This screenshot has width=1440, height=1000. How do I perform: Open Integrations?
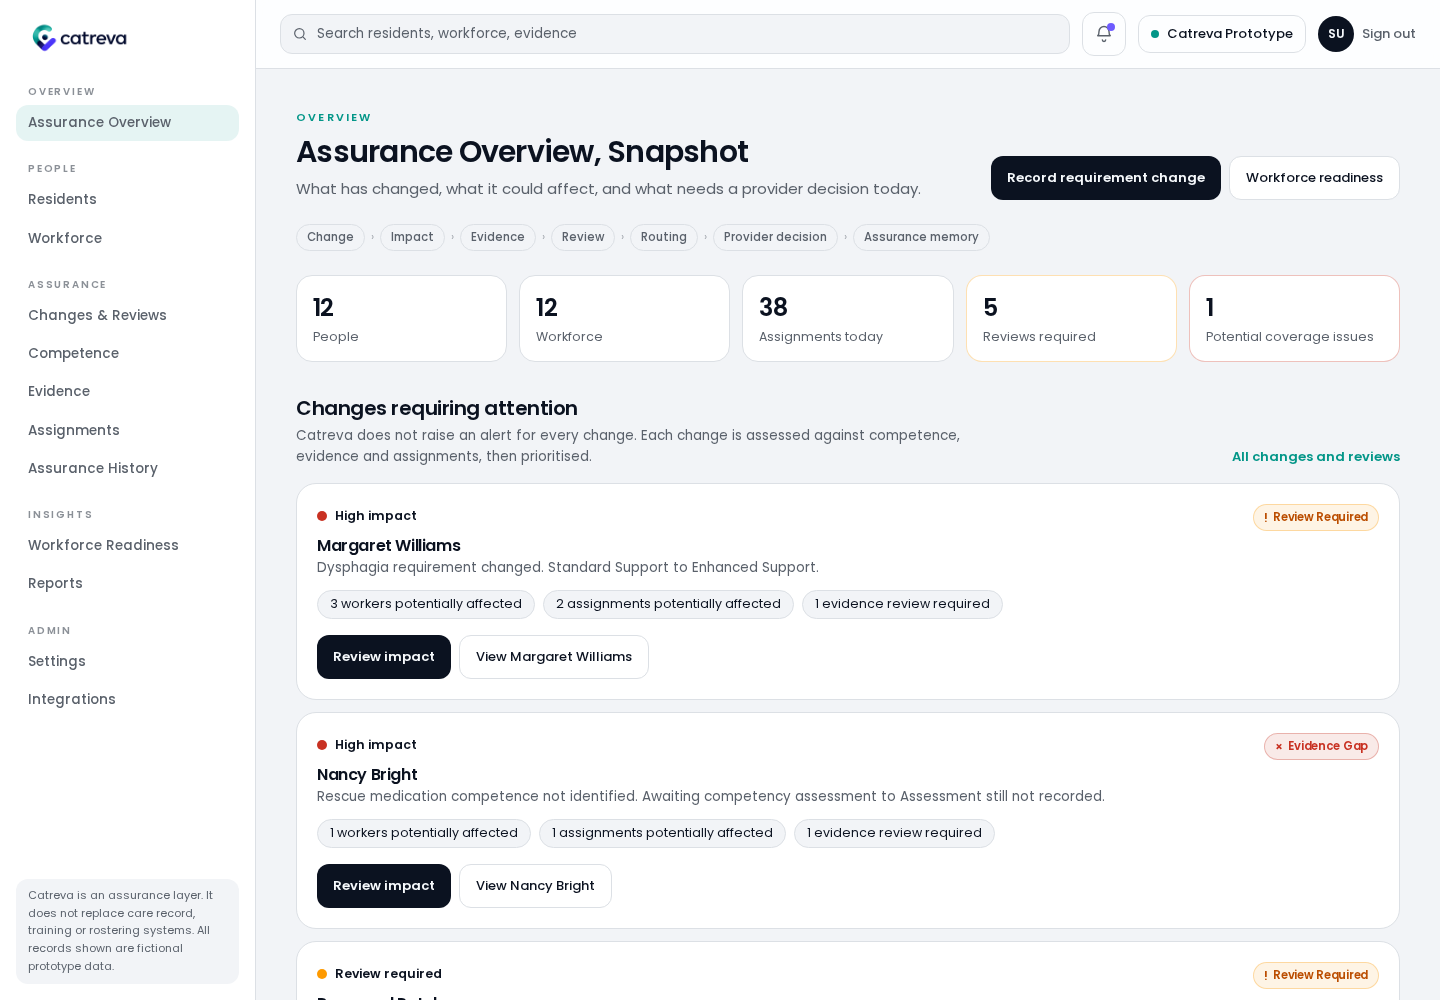127,700
